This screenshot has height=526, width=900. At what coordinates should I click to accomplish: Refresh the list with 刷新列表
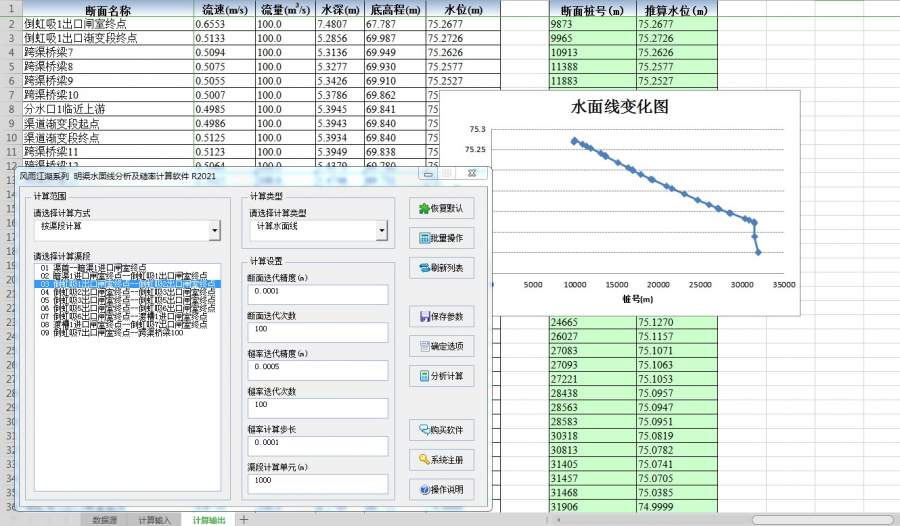(x=441, y=268)
